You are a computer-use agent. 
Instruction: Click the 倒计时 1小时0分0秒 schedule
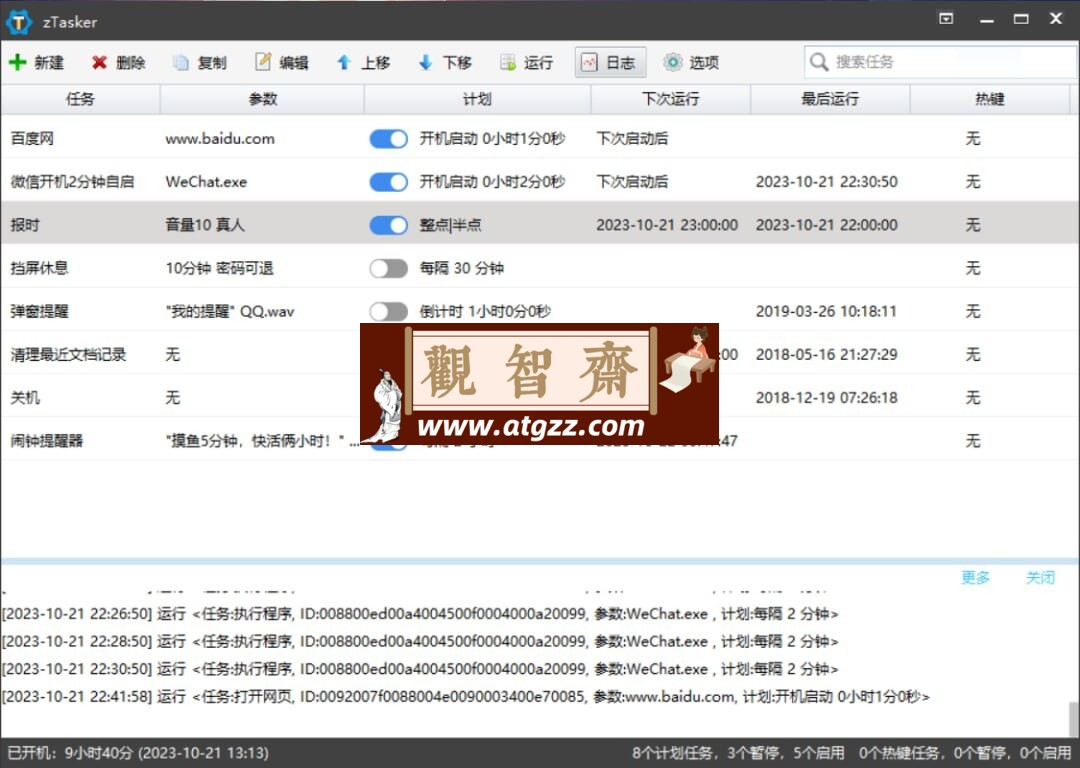pos(485,311)
